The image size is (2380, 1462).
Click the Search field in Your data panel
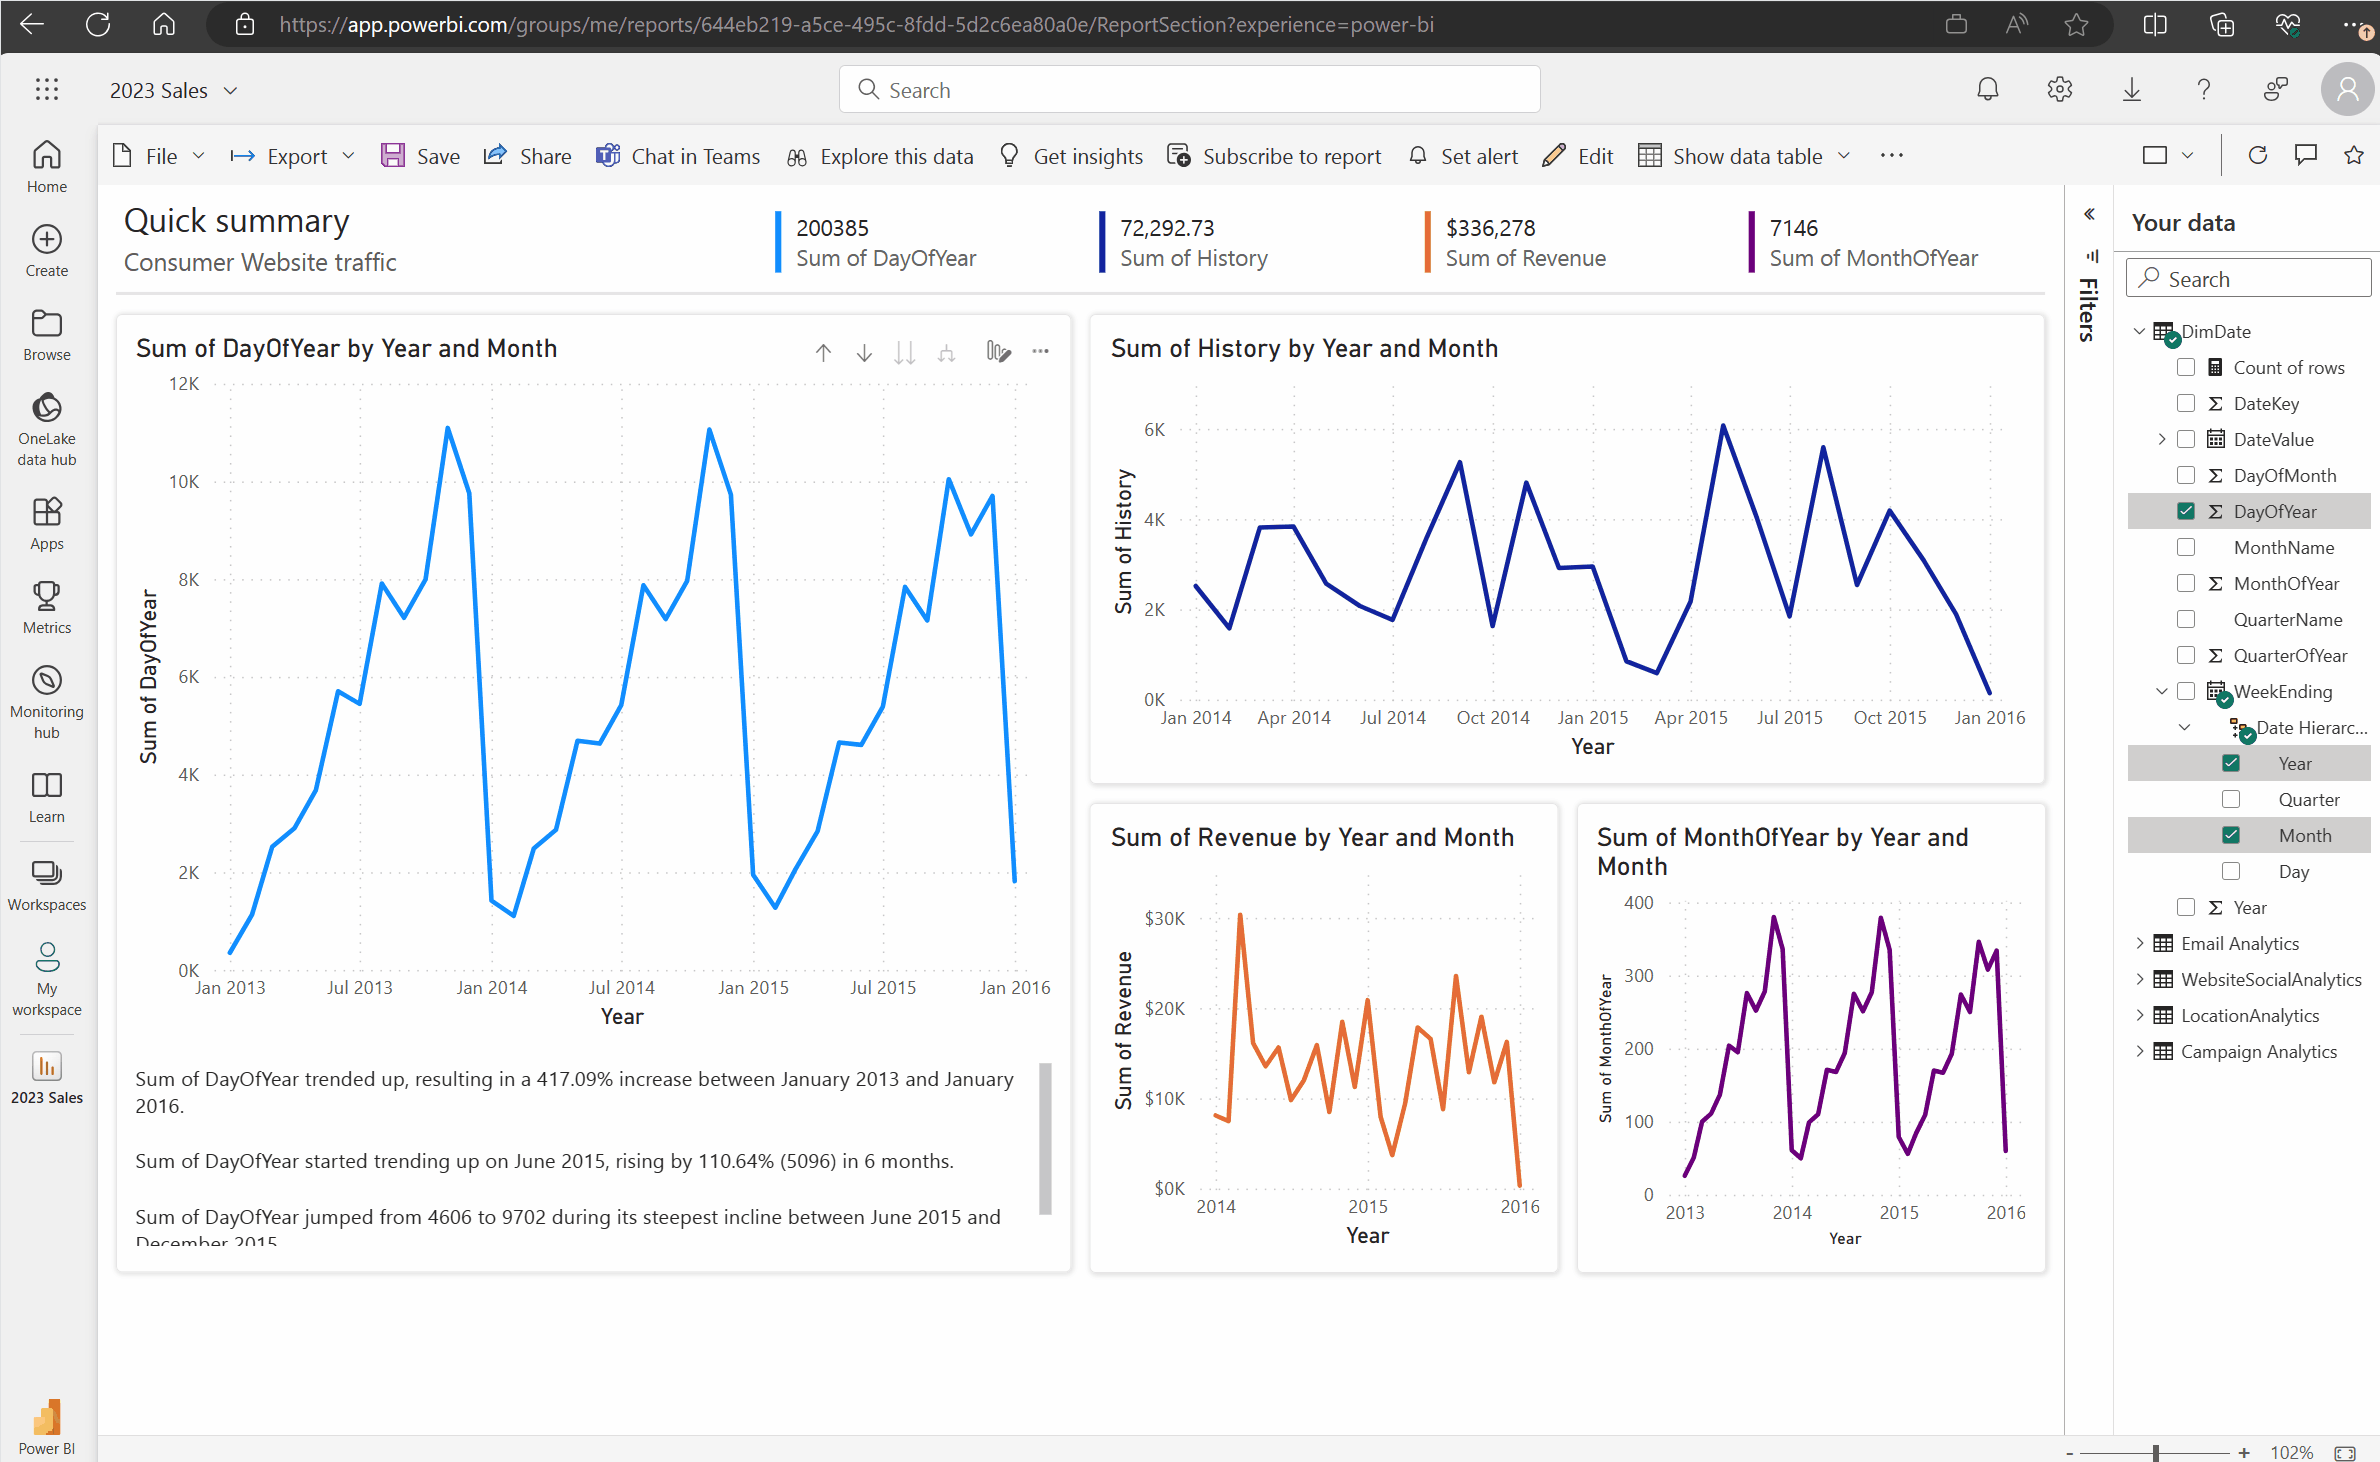click(x=2247, y=277)
